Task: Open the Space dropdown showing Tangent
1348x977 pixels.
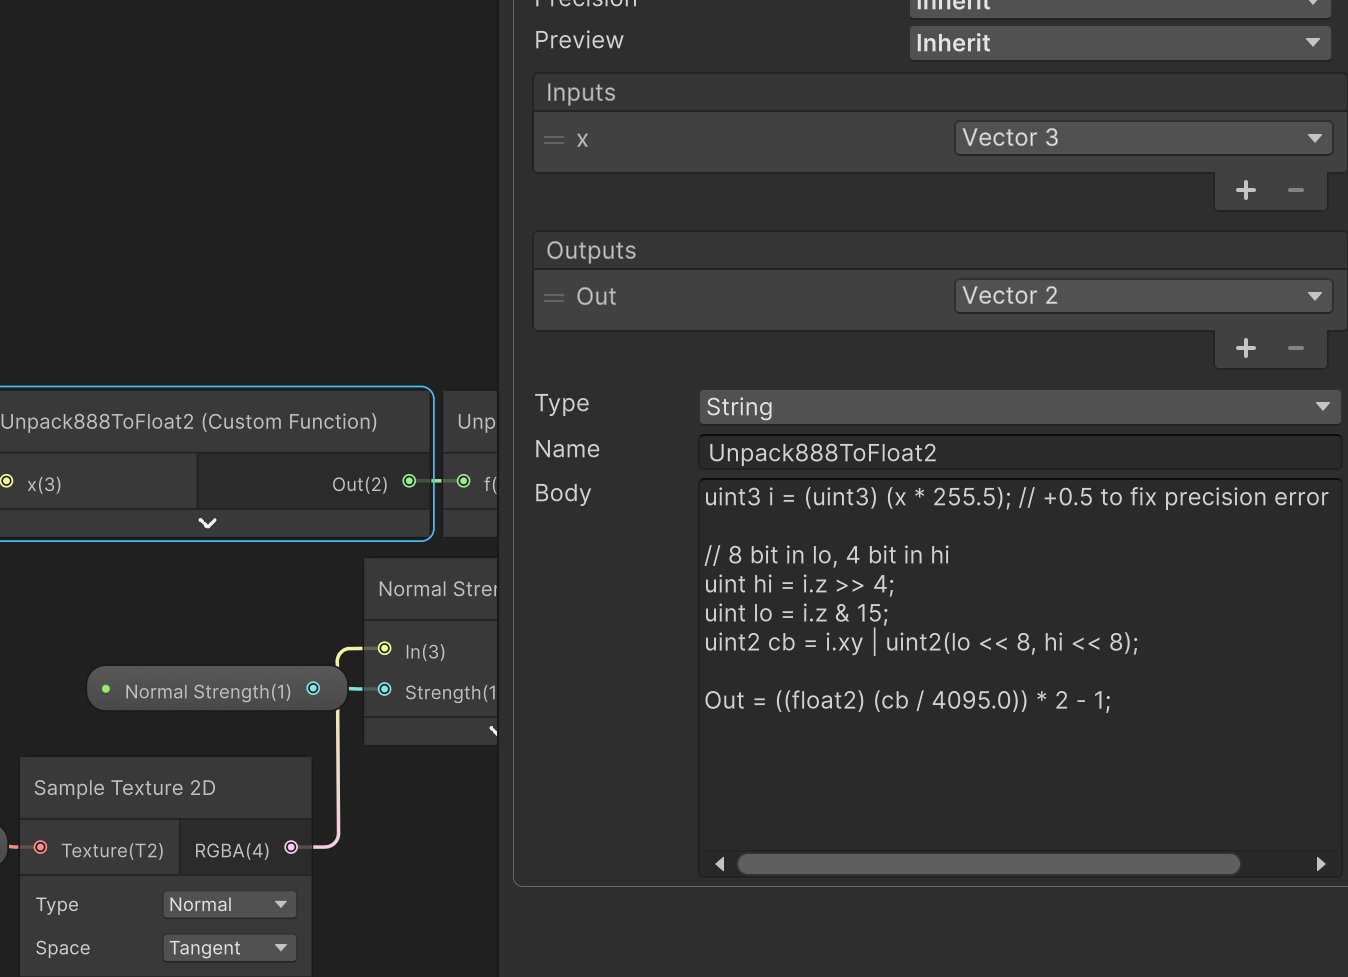Action: pyautogui.click(x=229, y=947)
